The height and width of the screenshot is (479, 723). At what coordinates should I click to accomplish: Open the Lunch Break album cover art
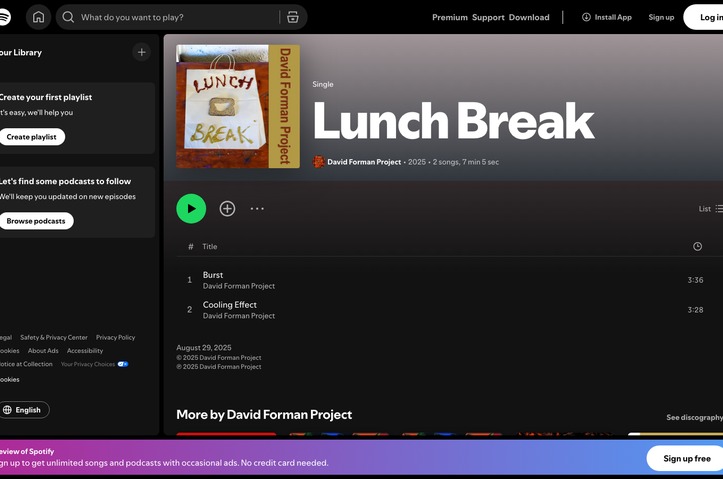[238, 106]
